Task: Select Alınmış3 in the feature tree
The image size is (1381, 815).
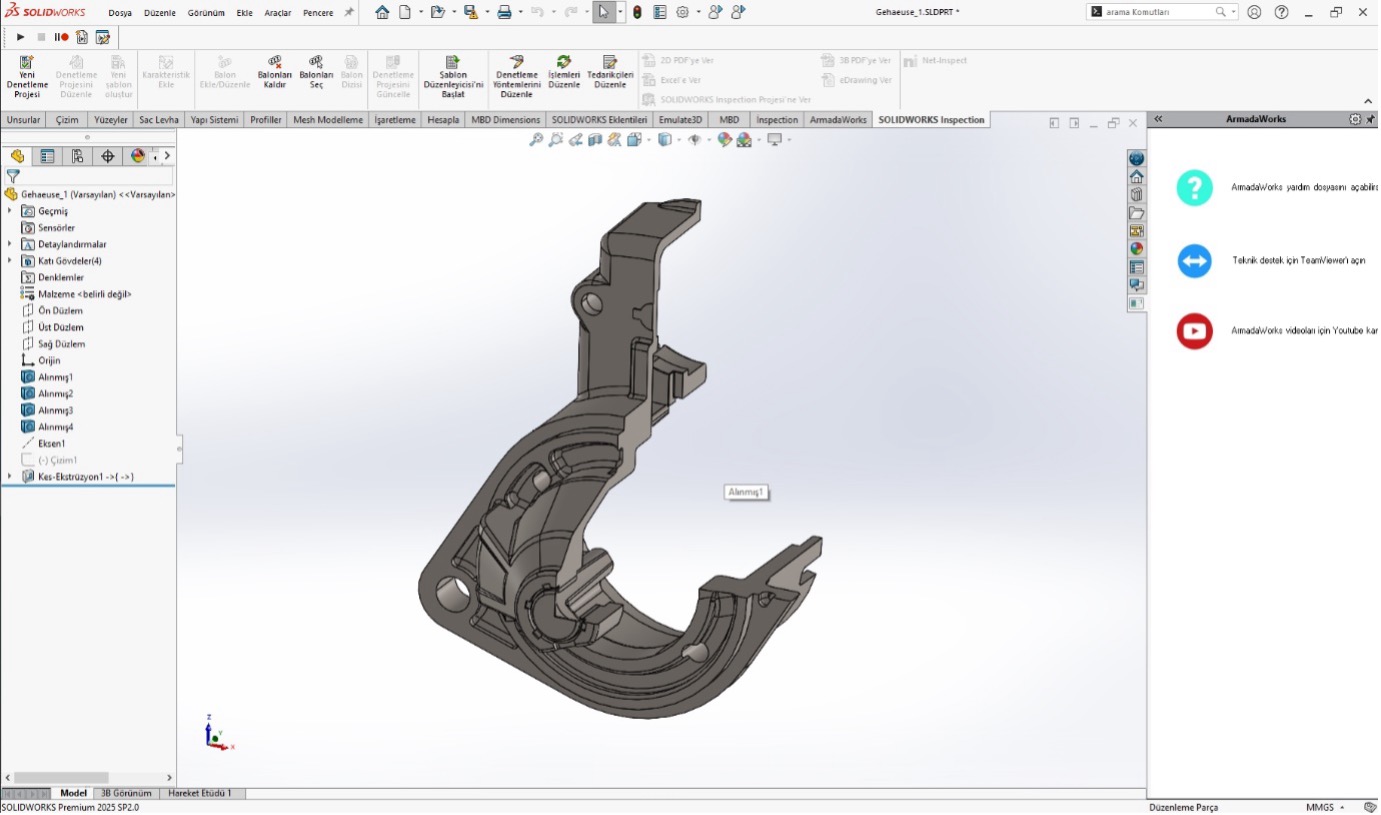Action: [x=55, y=410]
